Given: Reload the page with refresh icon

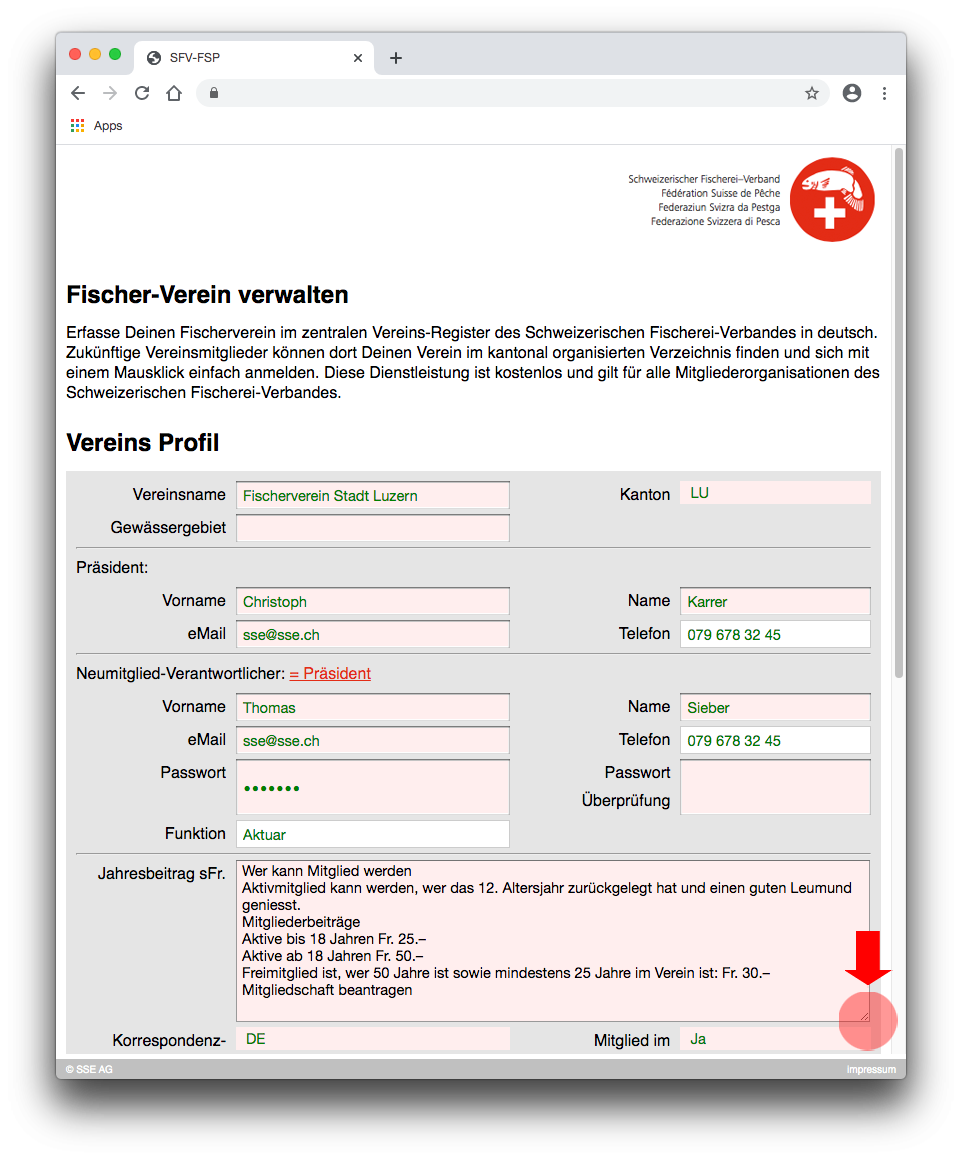Looking at the screenshot, I should 142,93.
